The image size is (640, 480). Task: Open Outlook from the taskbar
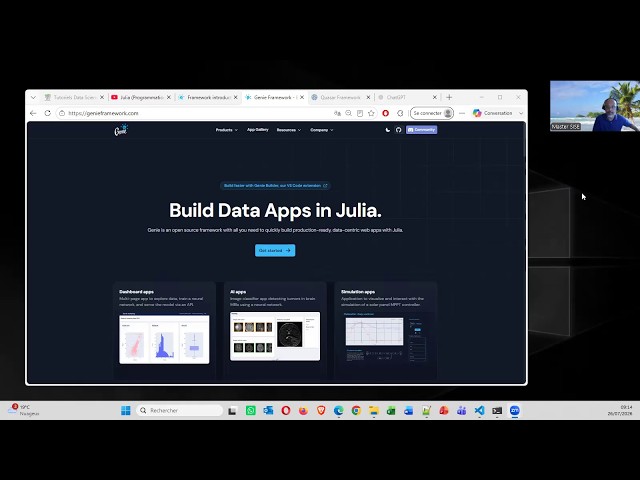[x=268, y=411]
